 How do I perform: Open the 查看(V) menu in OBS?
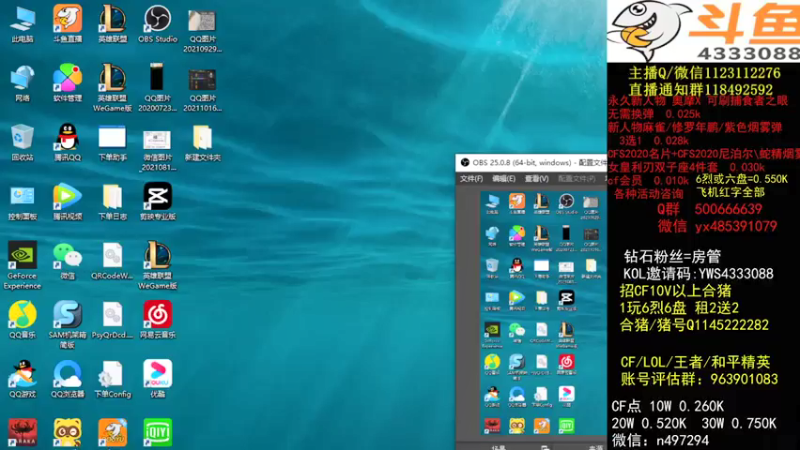(536, 179)
